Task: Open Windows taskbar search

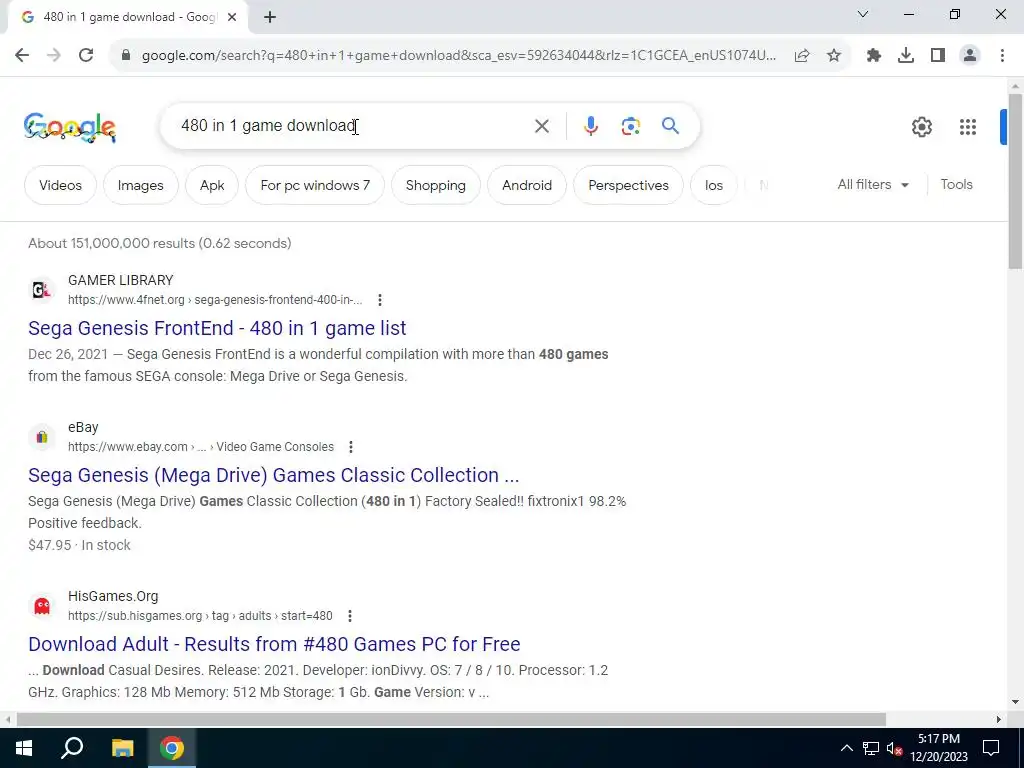Action: click(72, 748)
